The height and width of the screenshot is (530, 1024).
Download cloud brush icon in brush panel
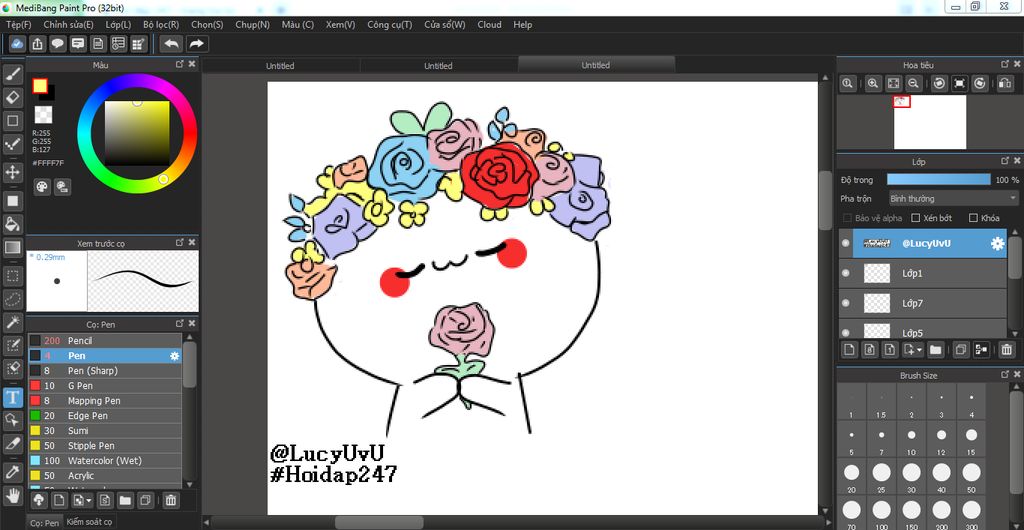(x=39, y=501)
